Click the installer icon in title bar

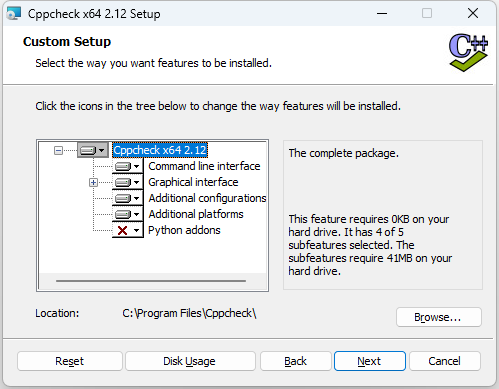click(x=14, y=14)
